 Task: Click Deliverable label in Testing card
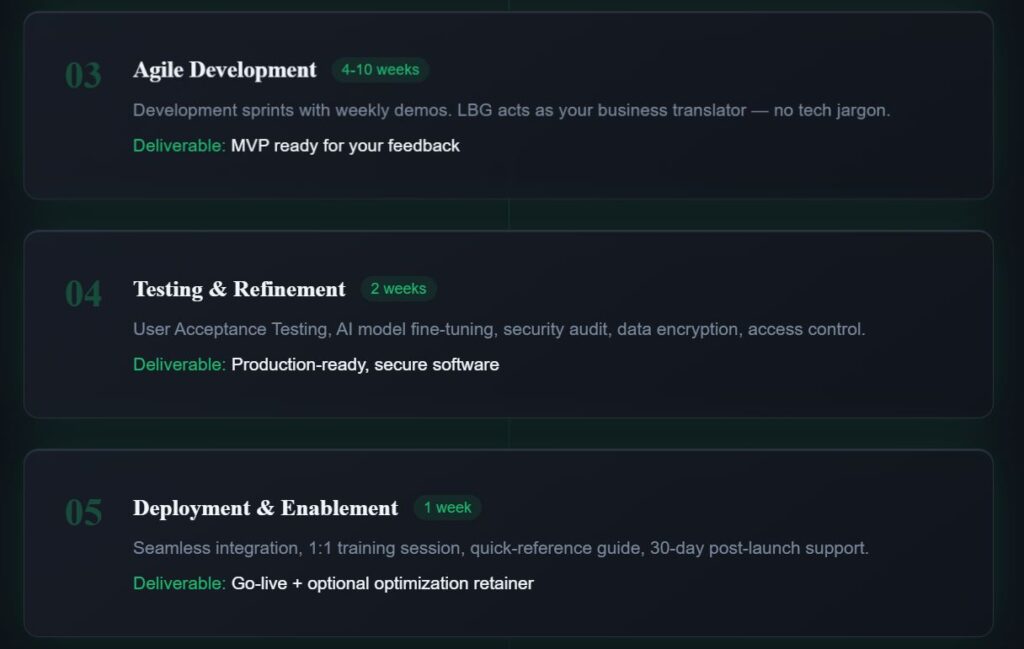pos(179,365)
